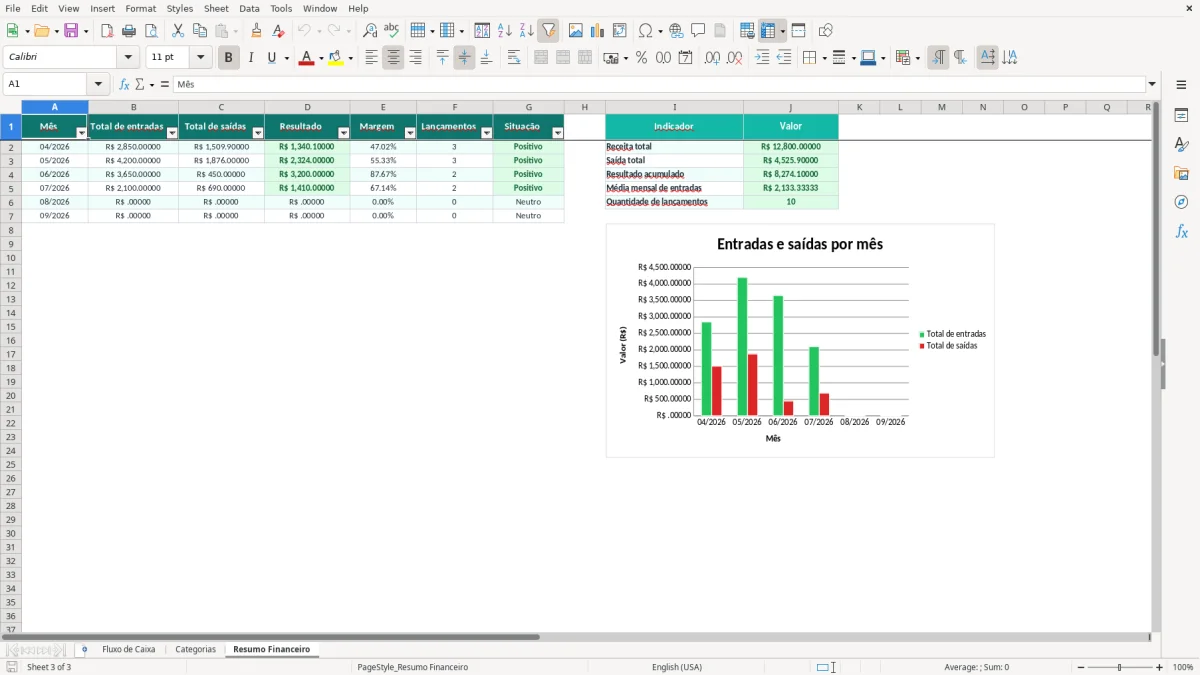Open the Navigator sidebar panel

pos(1181,202)
